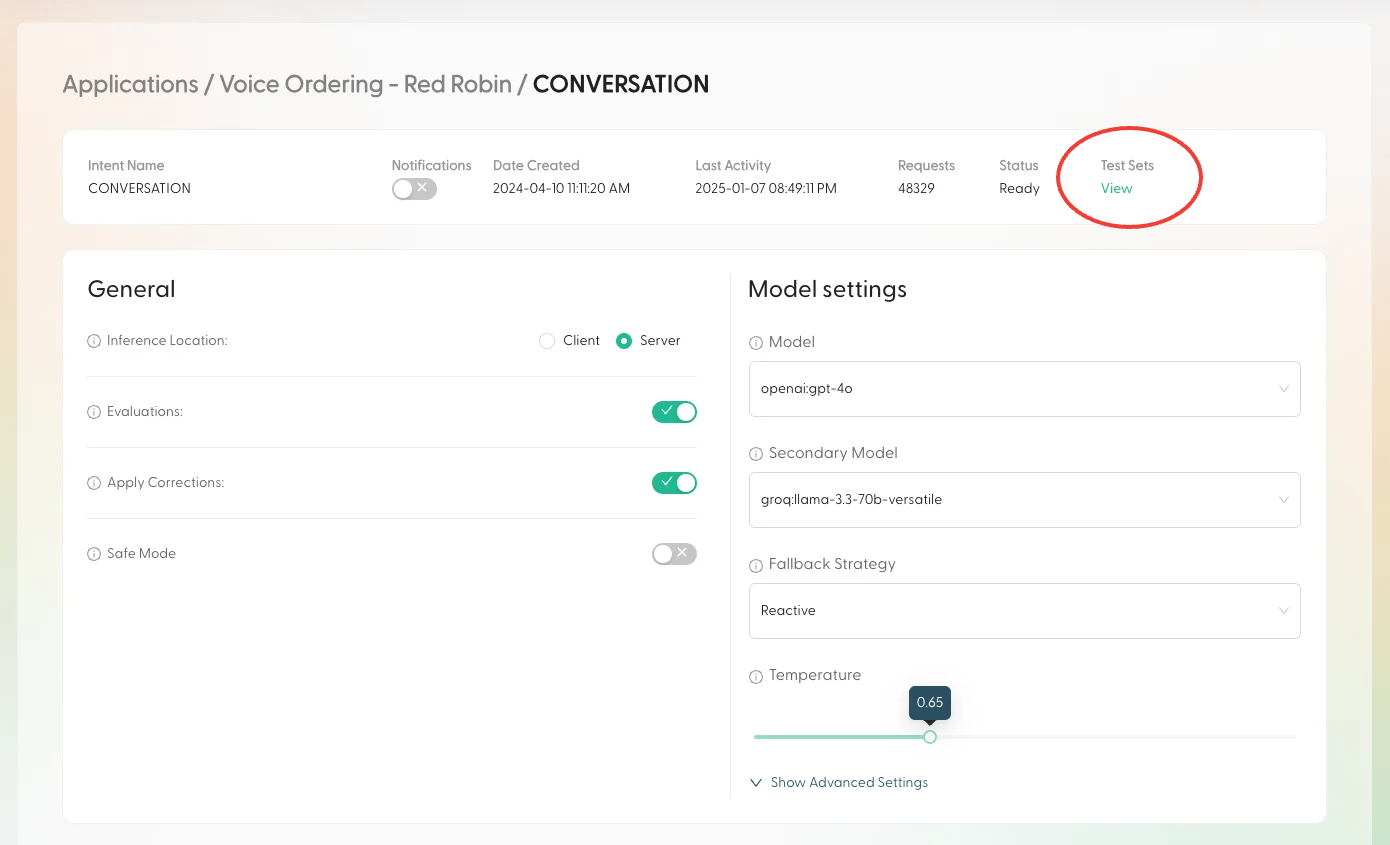
Task: Open the Model dropdown showing openai:gpt-4o
Action: 1024,389
